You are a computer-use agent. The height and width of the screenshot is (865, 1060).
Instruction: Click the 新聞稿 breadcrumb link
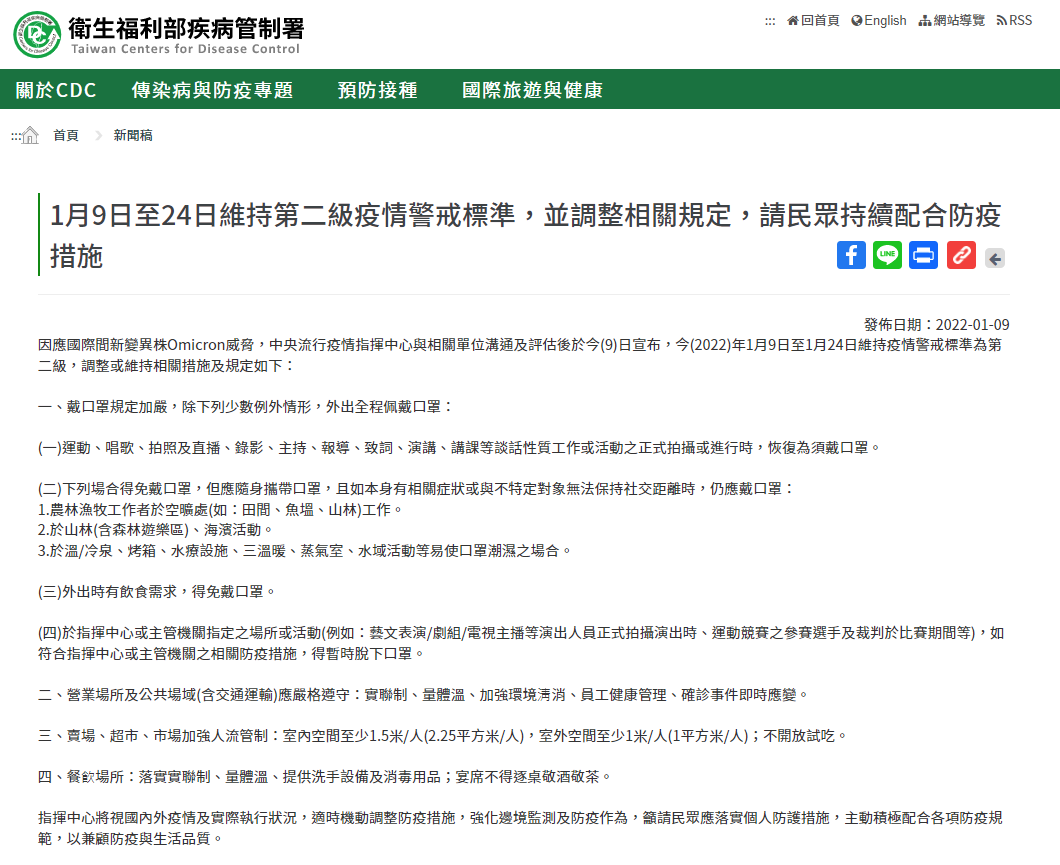(x=133, y=135)
